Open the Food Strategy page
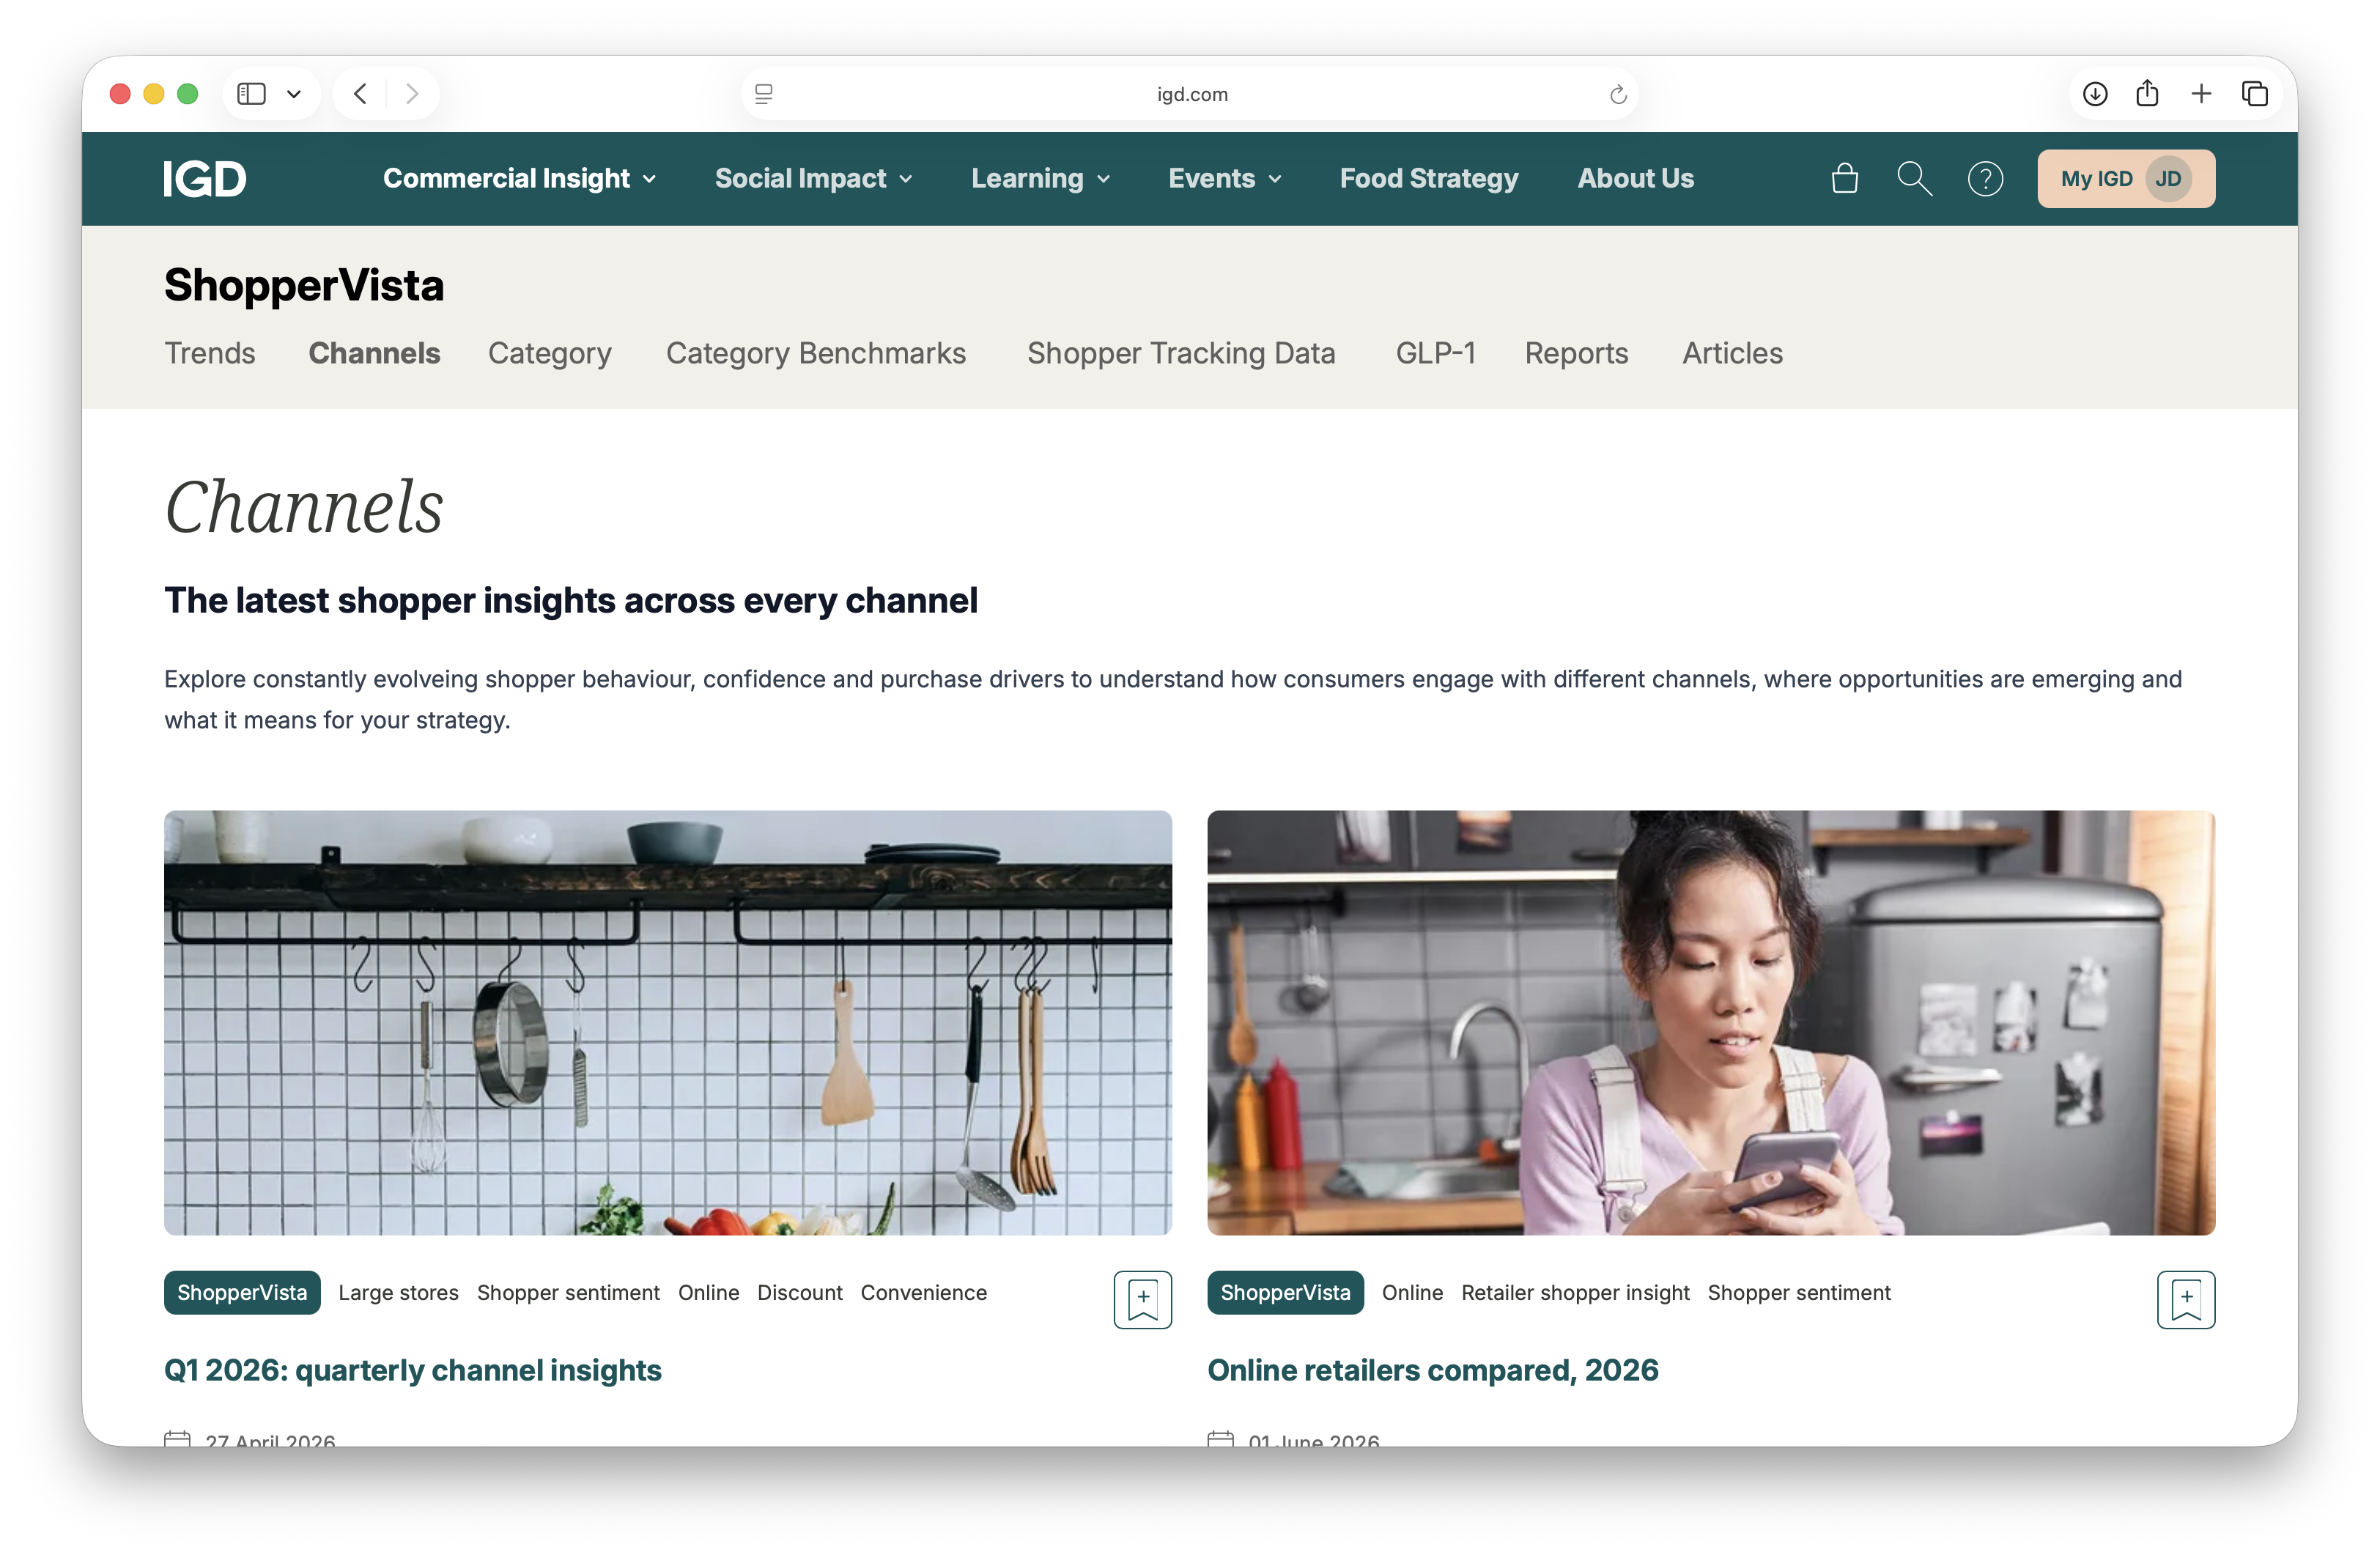Screen dimensions: 2380x1555 [x=1429, y=179]
